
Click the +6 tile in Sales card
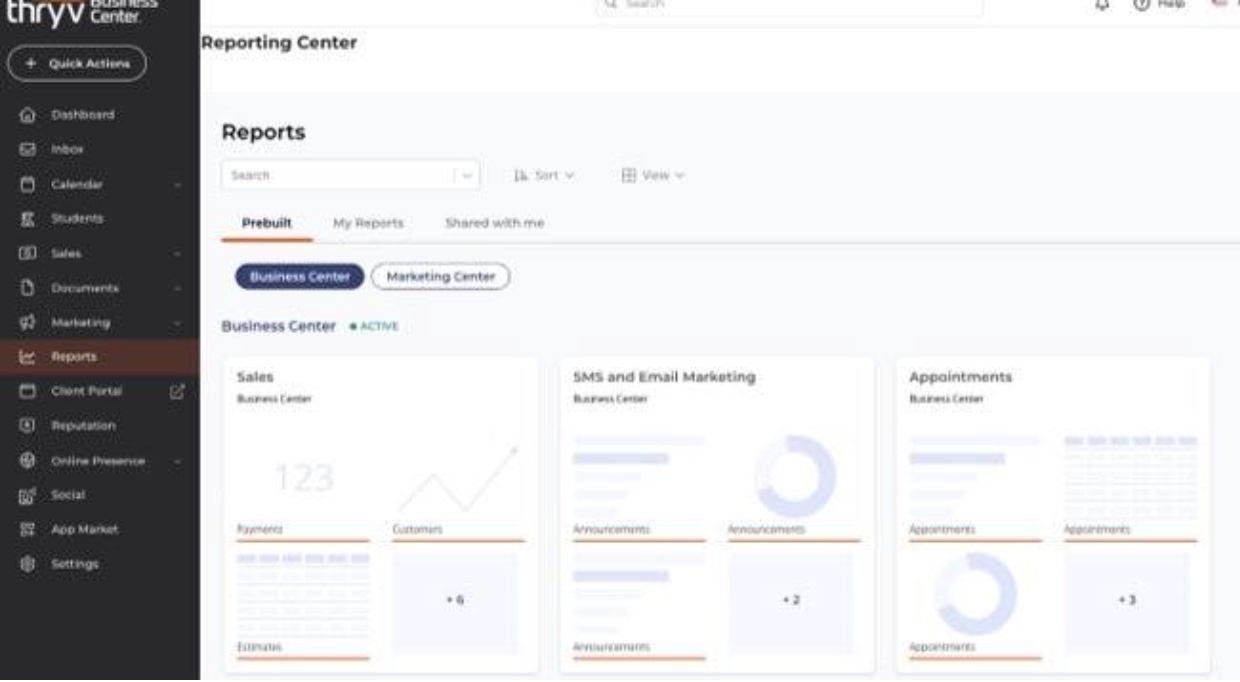coord(454,600)
